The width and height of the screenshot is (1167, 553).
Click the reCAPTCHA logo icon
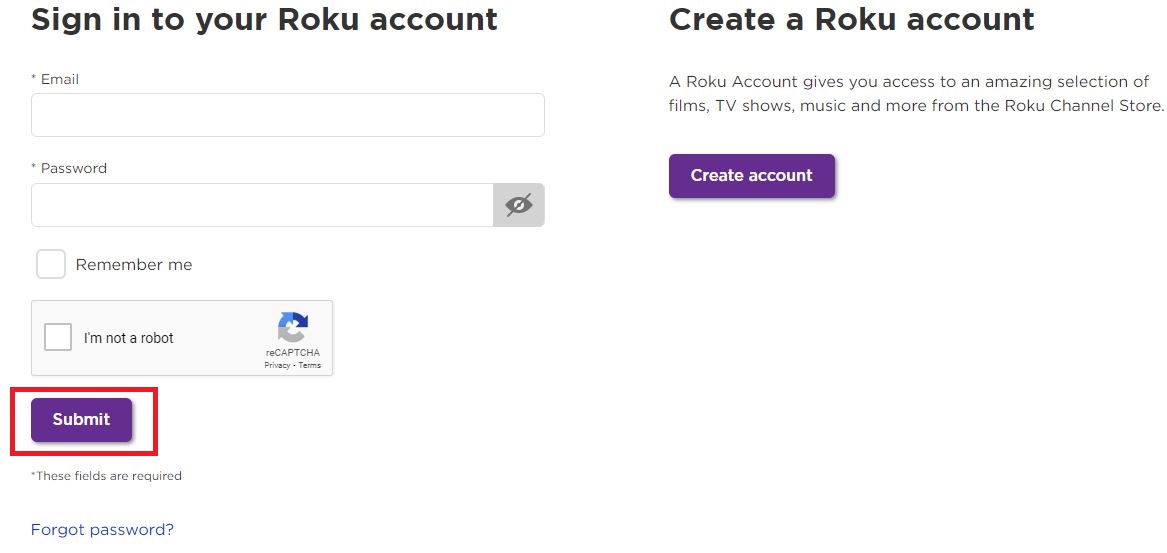[x=293, y=327]
